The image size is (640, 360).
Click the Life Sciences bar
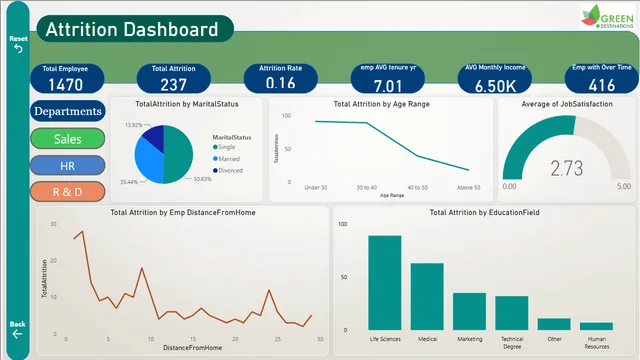pyautogui.click(x=384, y=282)
